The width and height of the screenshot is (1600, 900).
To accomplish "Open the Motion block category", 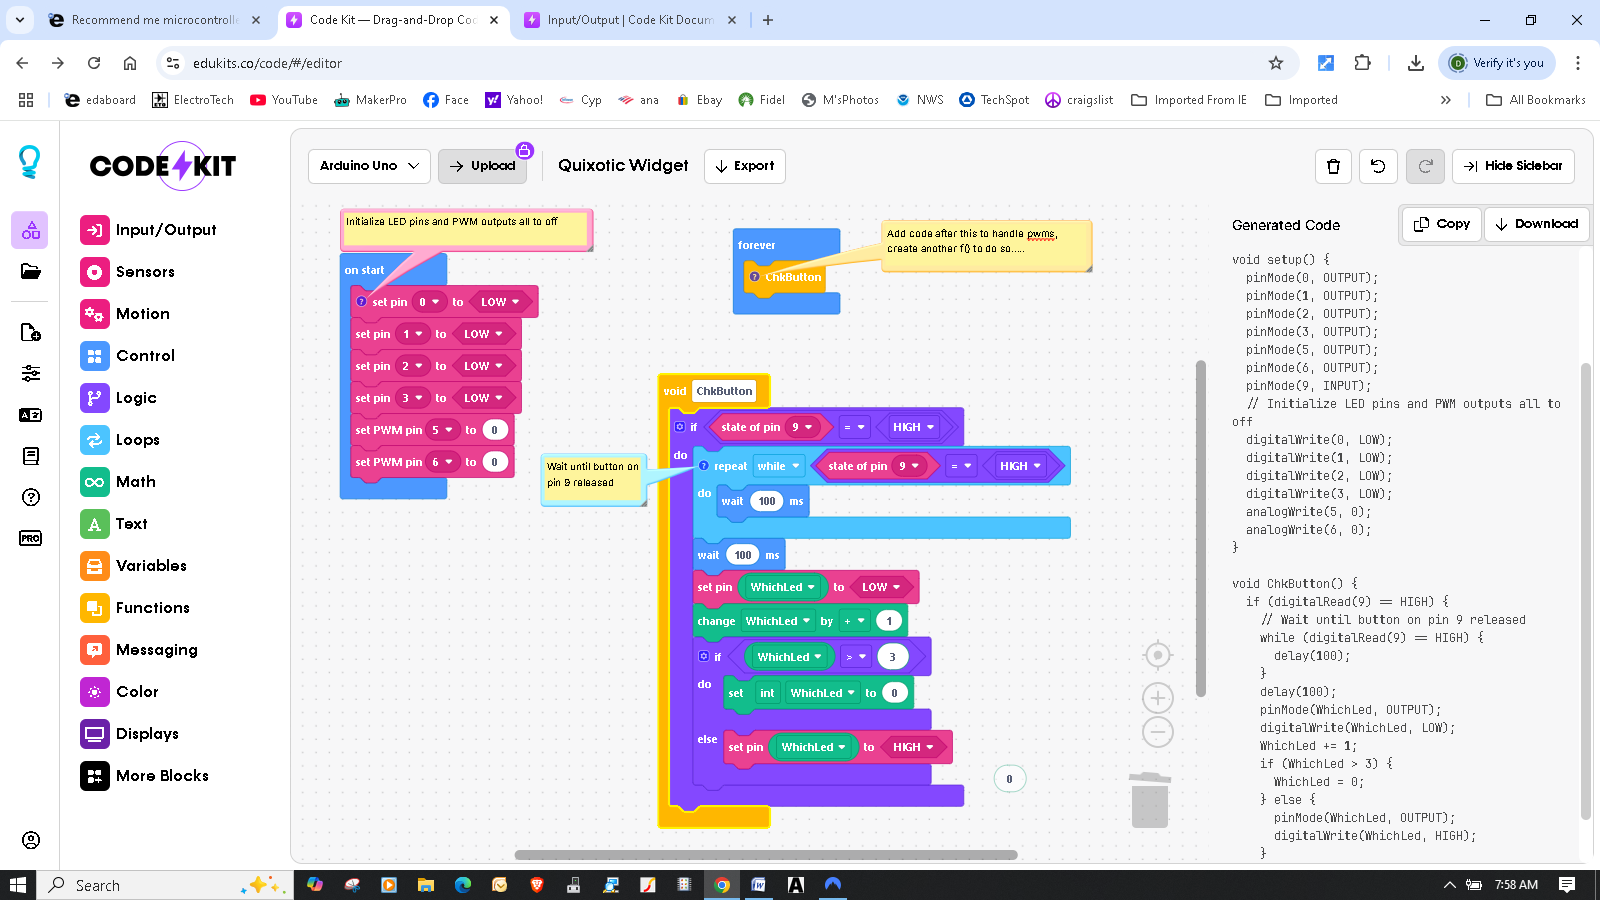I will click(x=125, y=314).
